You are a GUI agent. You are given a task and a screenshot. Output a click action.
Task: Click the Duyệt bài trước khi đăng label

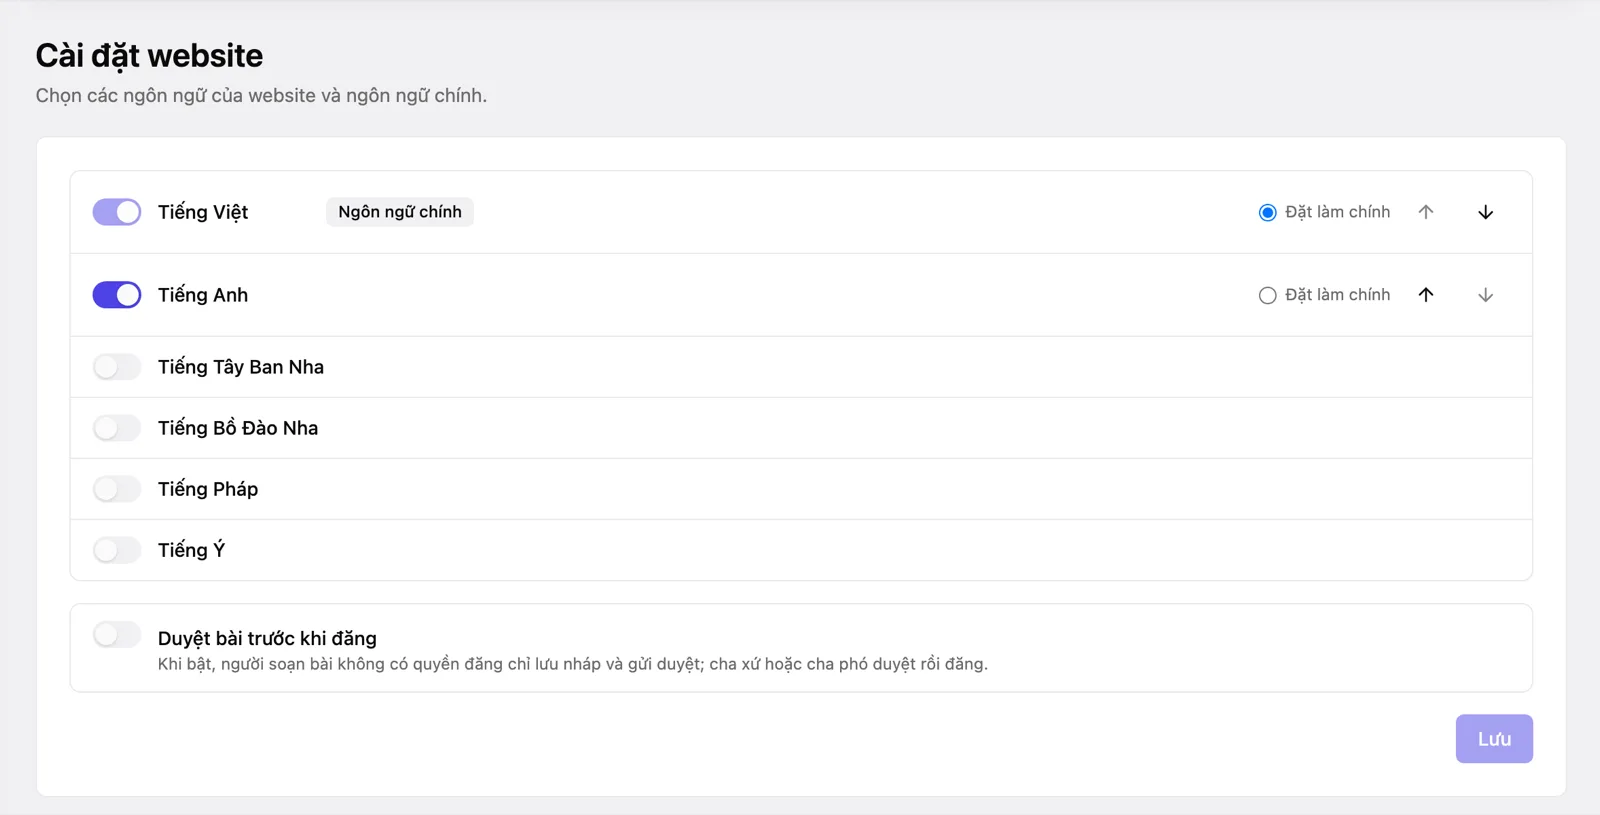click(x=267, y=638)
